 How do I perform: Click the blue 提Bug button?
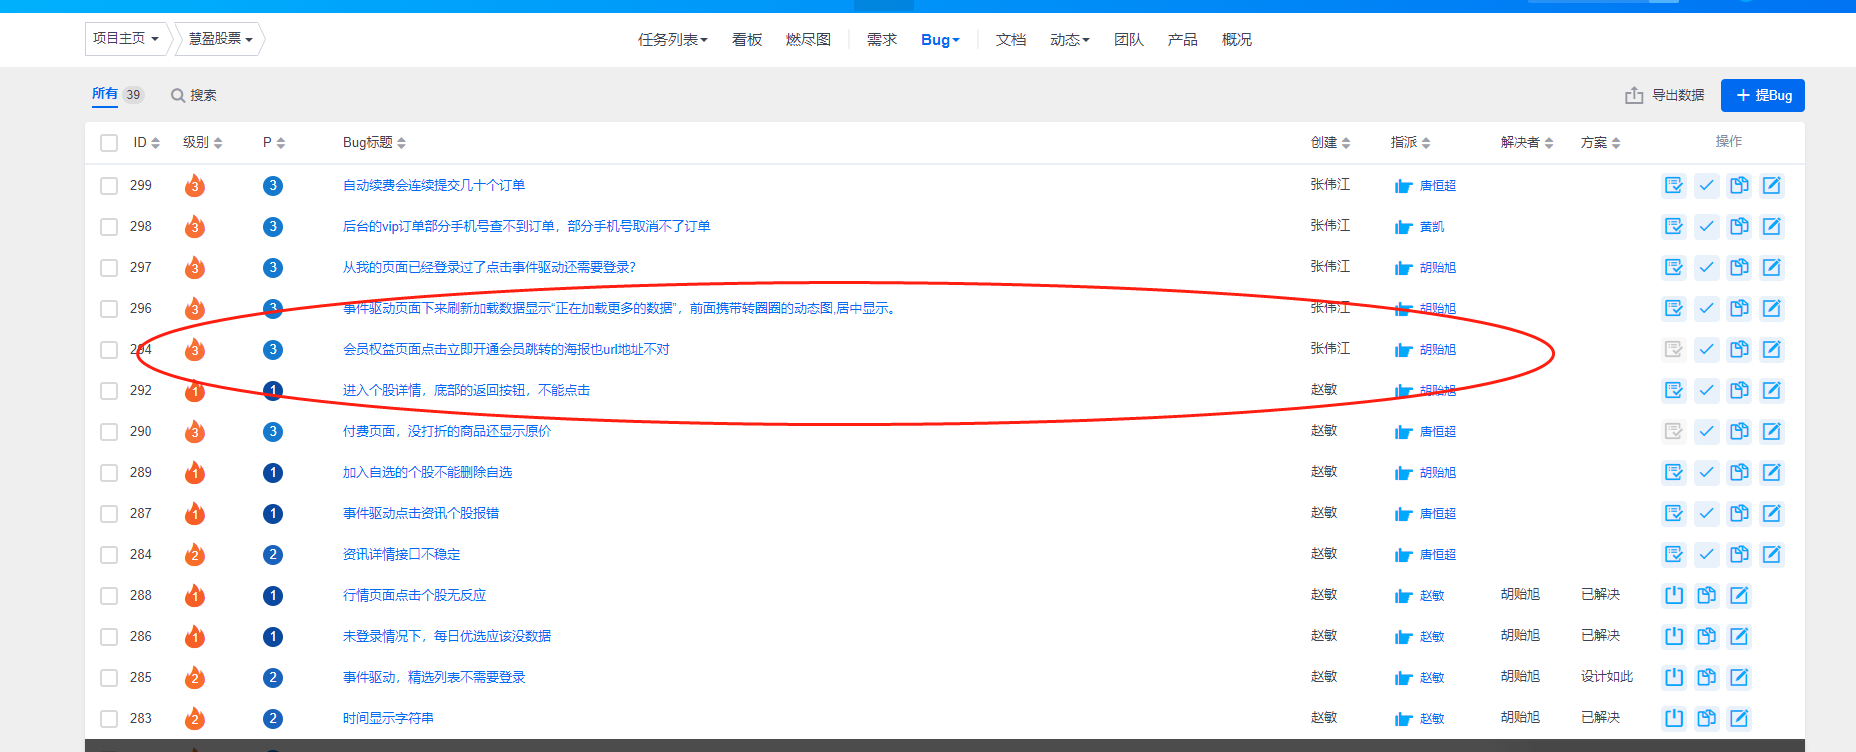1762,95
